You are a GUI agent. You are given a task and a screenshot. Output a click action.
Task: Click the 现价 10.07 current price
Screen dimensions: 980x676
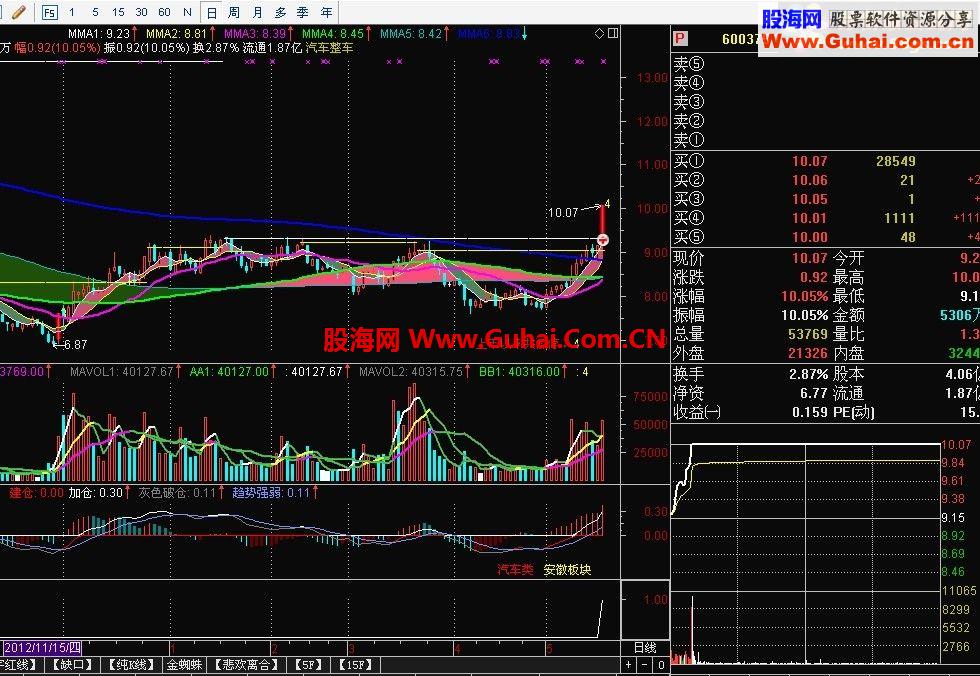[809, 258]
